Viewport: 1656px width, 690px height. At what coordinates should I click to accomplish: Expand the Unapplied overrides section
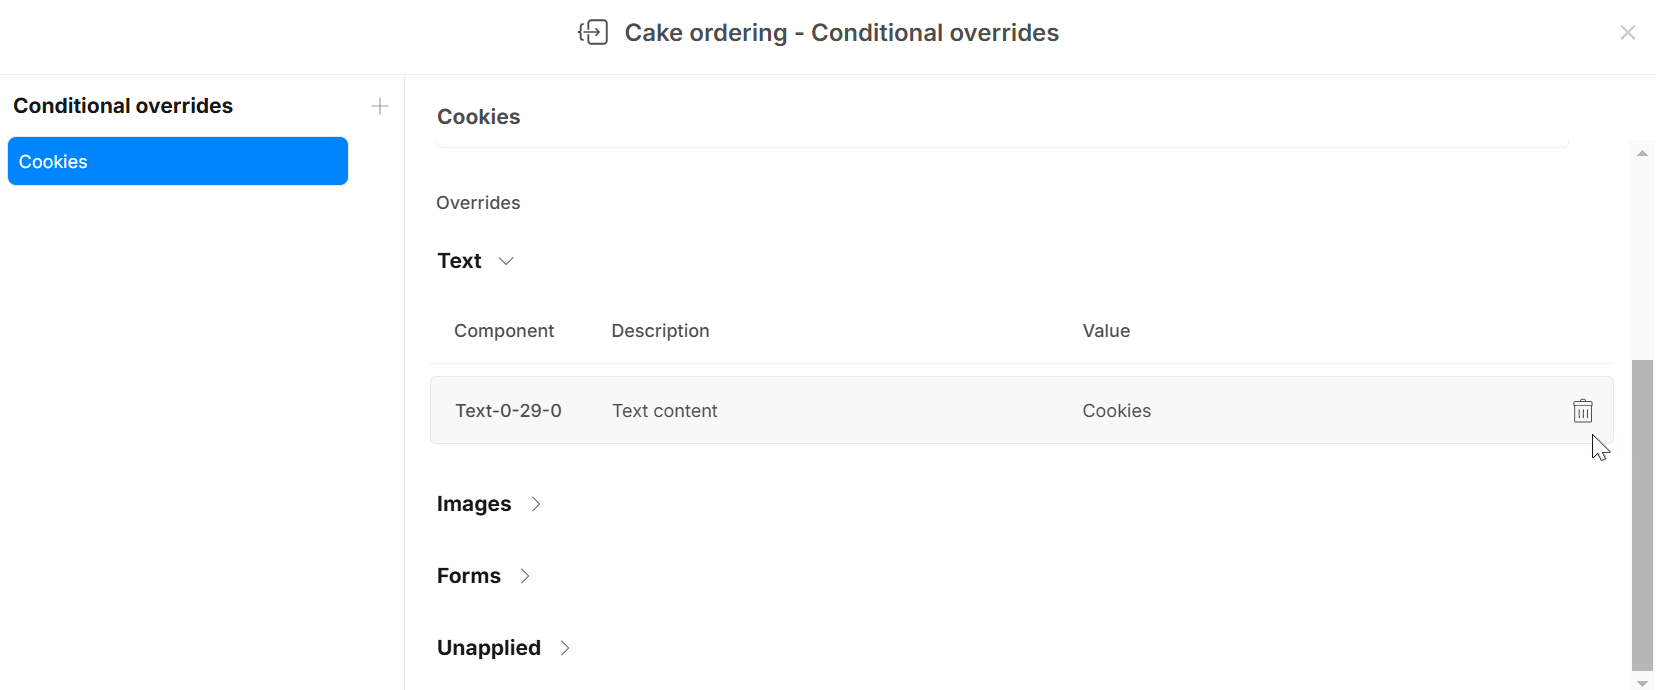pyautogui.click(x=565, y=648)
